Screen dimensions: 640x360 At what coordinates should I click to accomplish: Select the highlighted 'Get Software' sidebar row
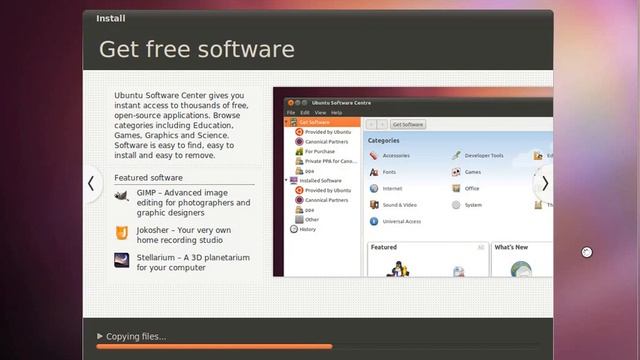pyautogui.click(x=322, y=122)
